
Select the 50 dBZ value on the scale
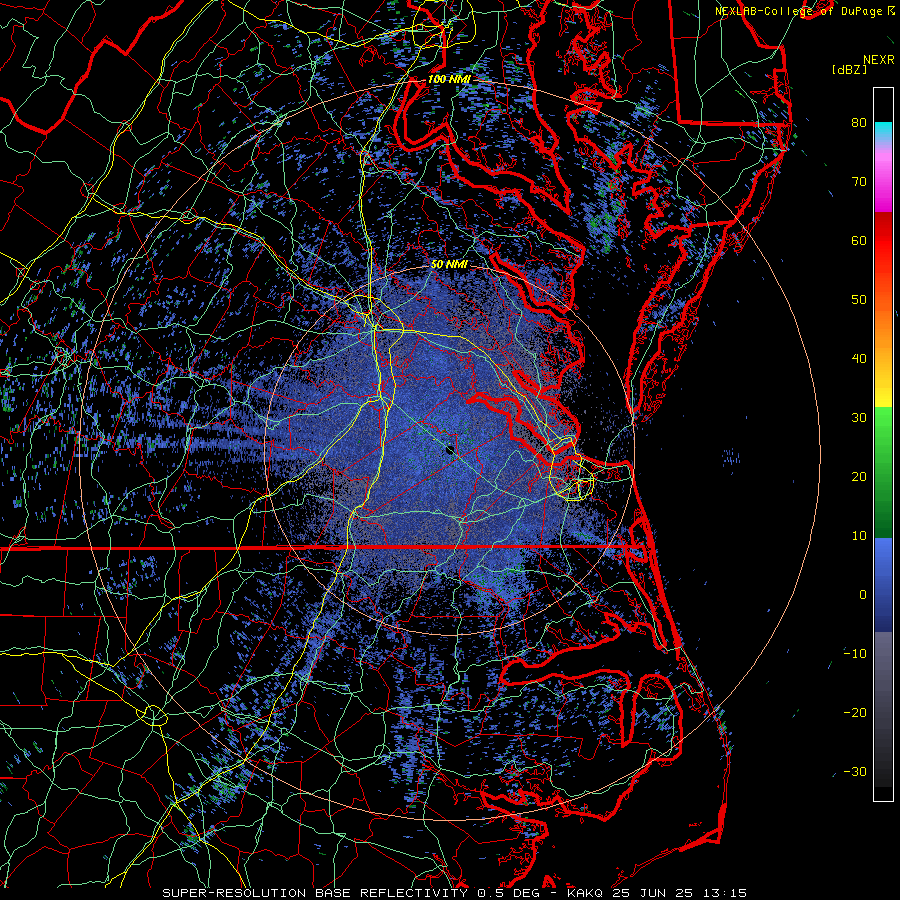[x=859, y=300]
